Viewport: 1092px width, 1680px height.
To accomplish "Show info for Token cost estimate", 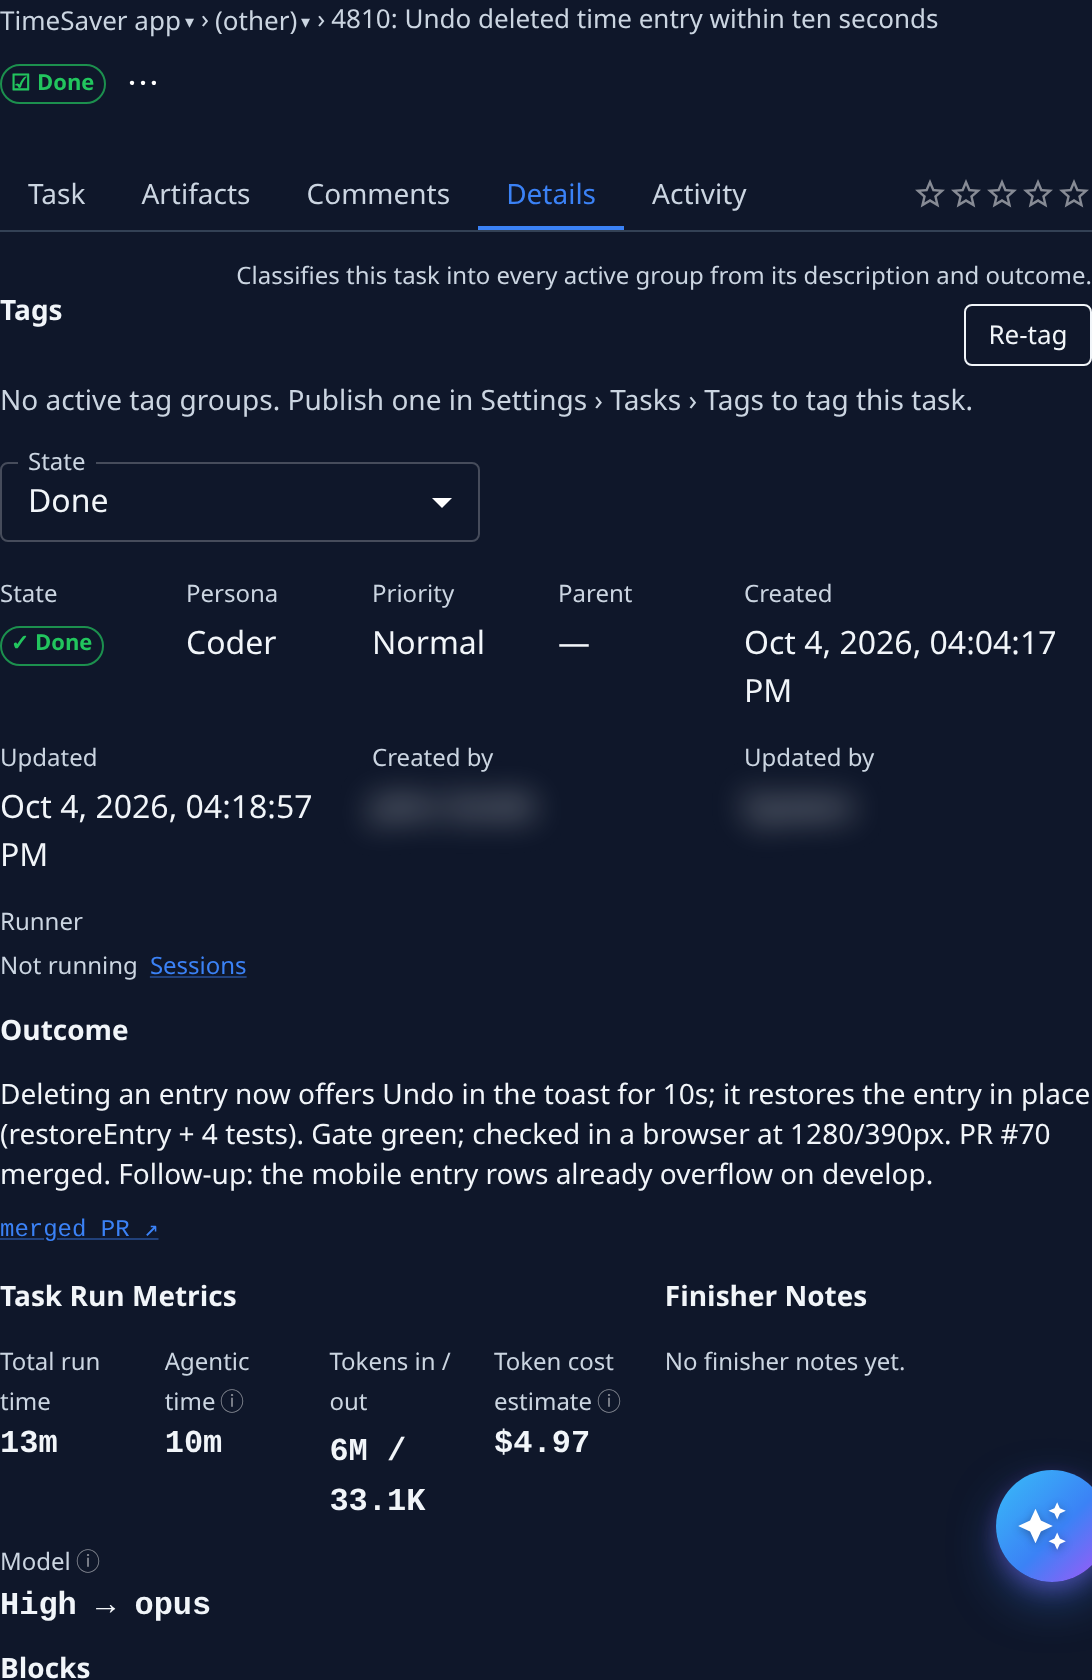I will pyautogui.click(x=609, y=1401).
